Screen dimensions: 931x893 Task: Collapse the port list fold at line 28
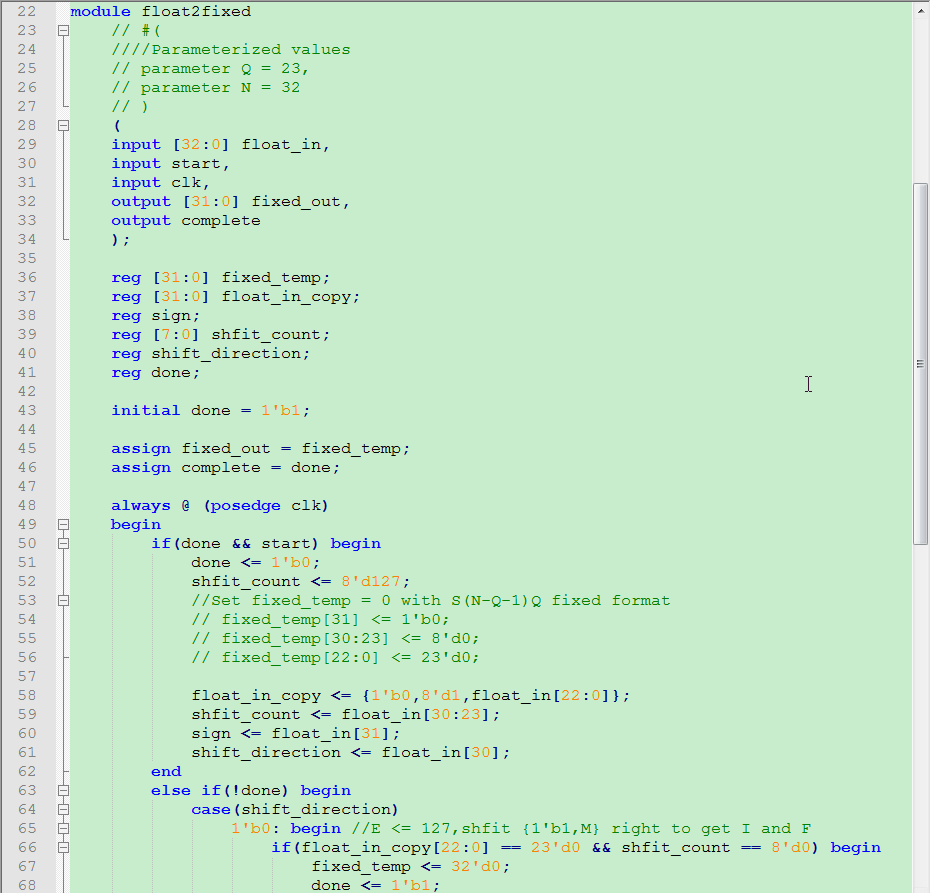(x=64, y=125)
